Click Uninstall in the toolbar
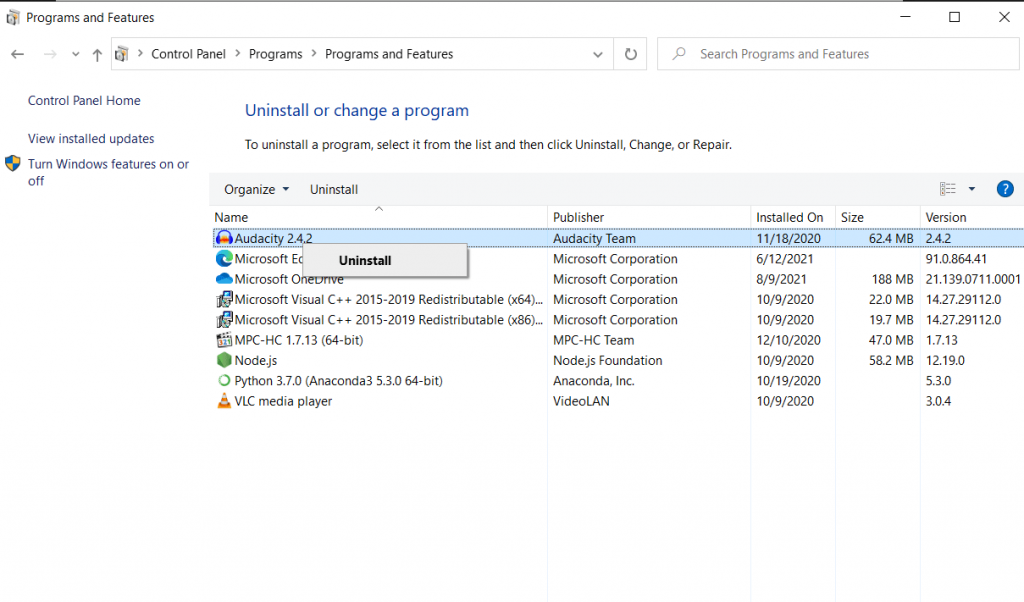The image size is (1024, 602). pos(334,189)
